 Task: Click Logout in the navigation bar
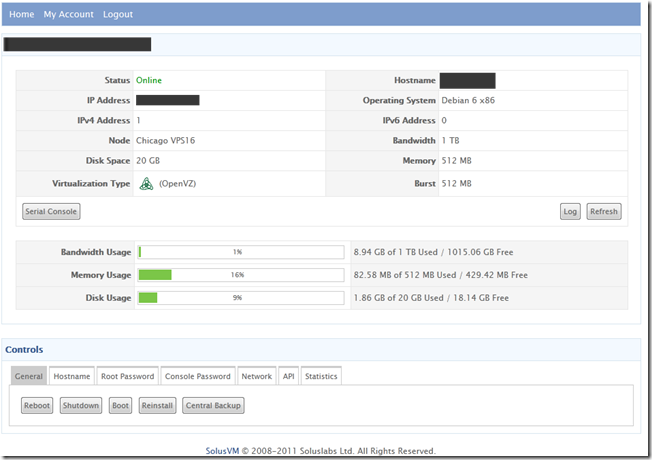coord(118,14)
